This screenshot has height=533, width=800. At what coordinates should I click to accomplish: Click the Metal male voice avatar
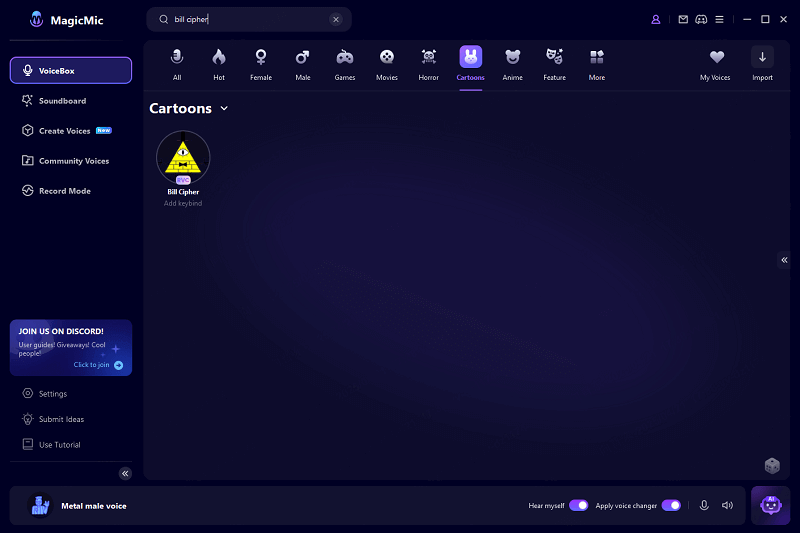[40, 505]
